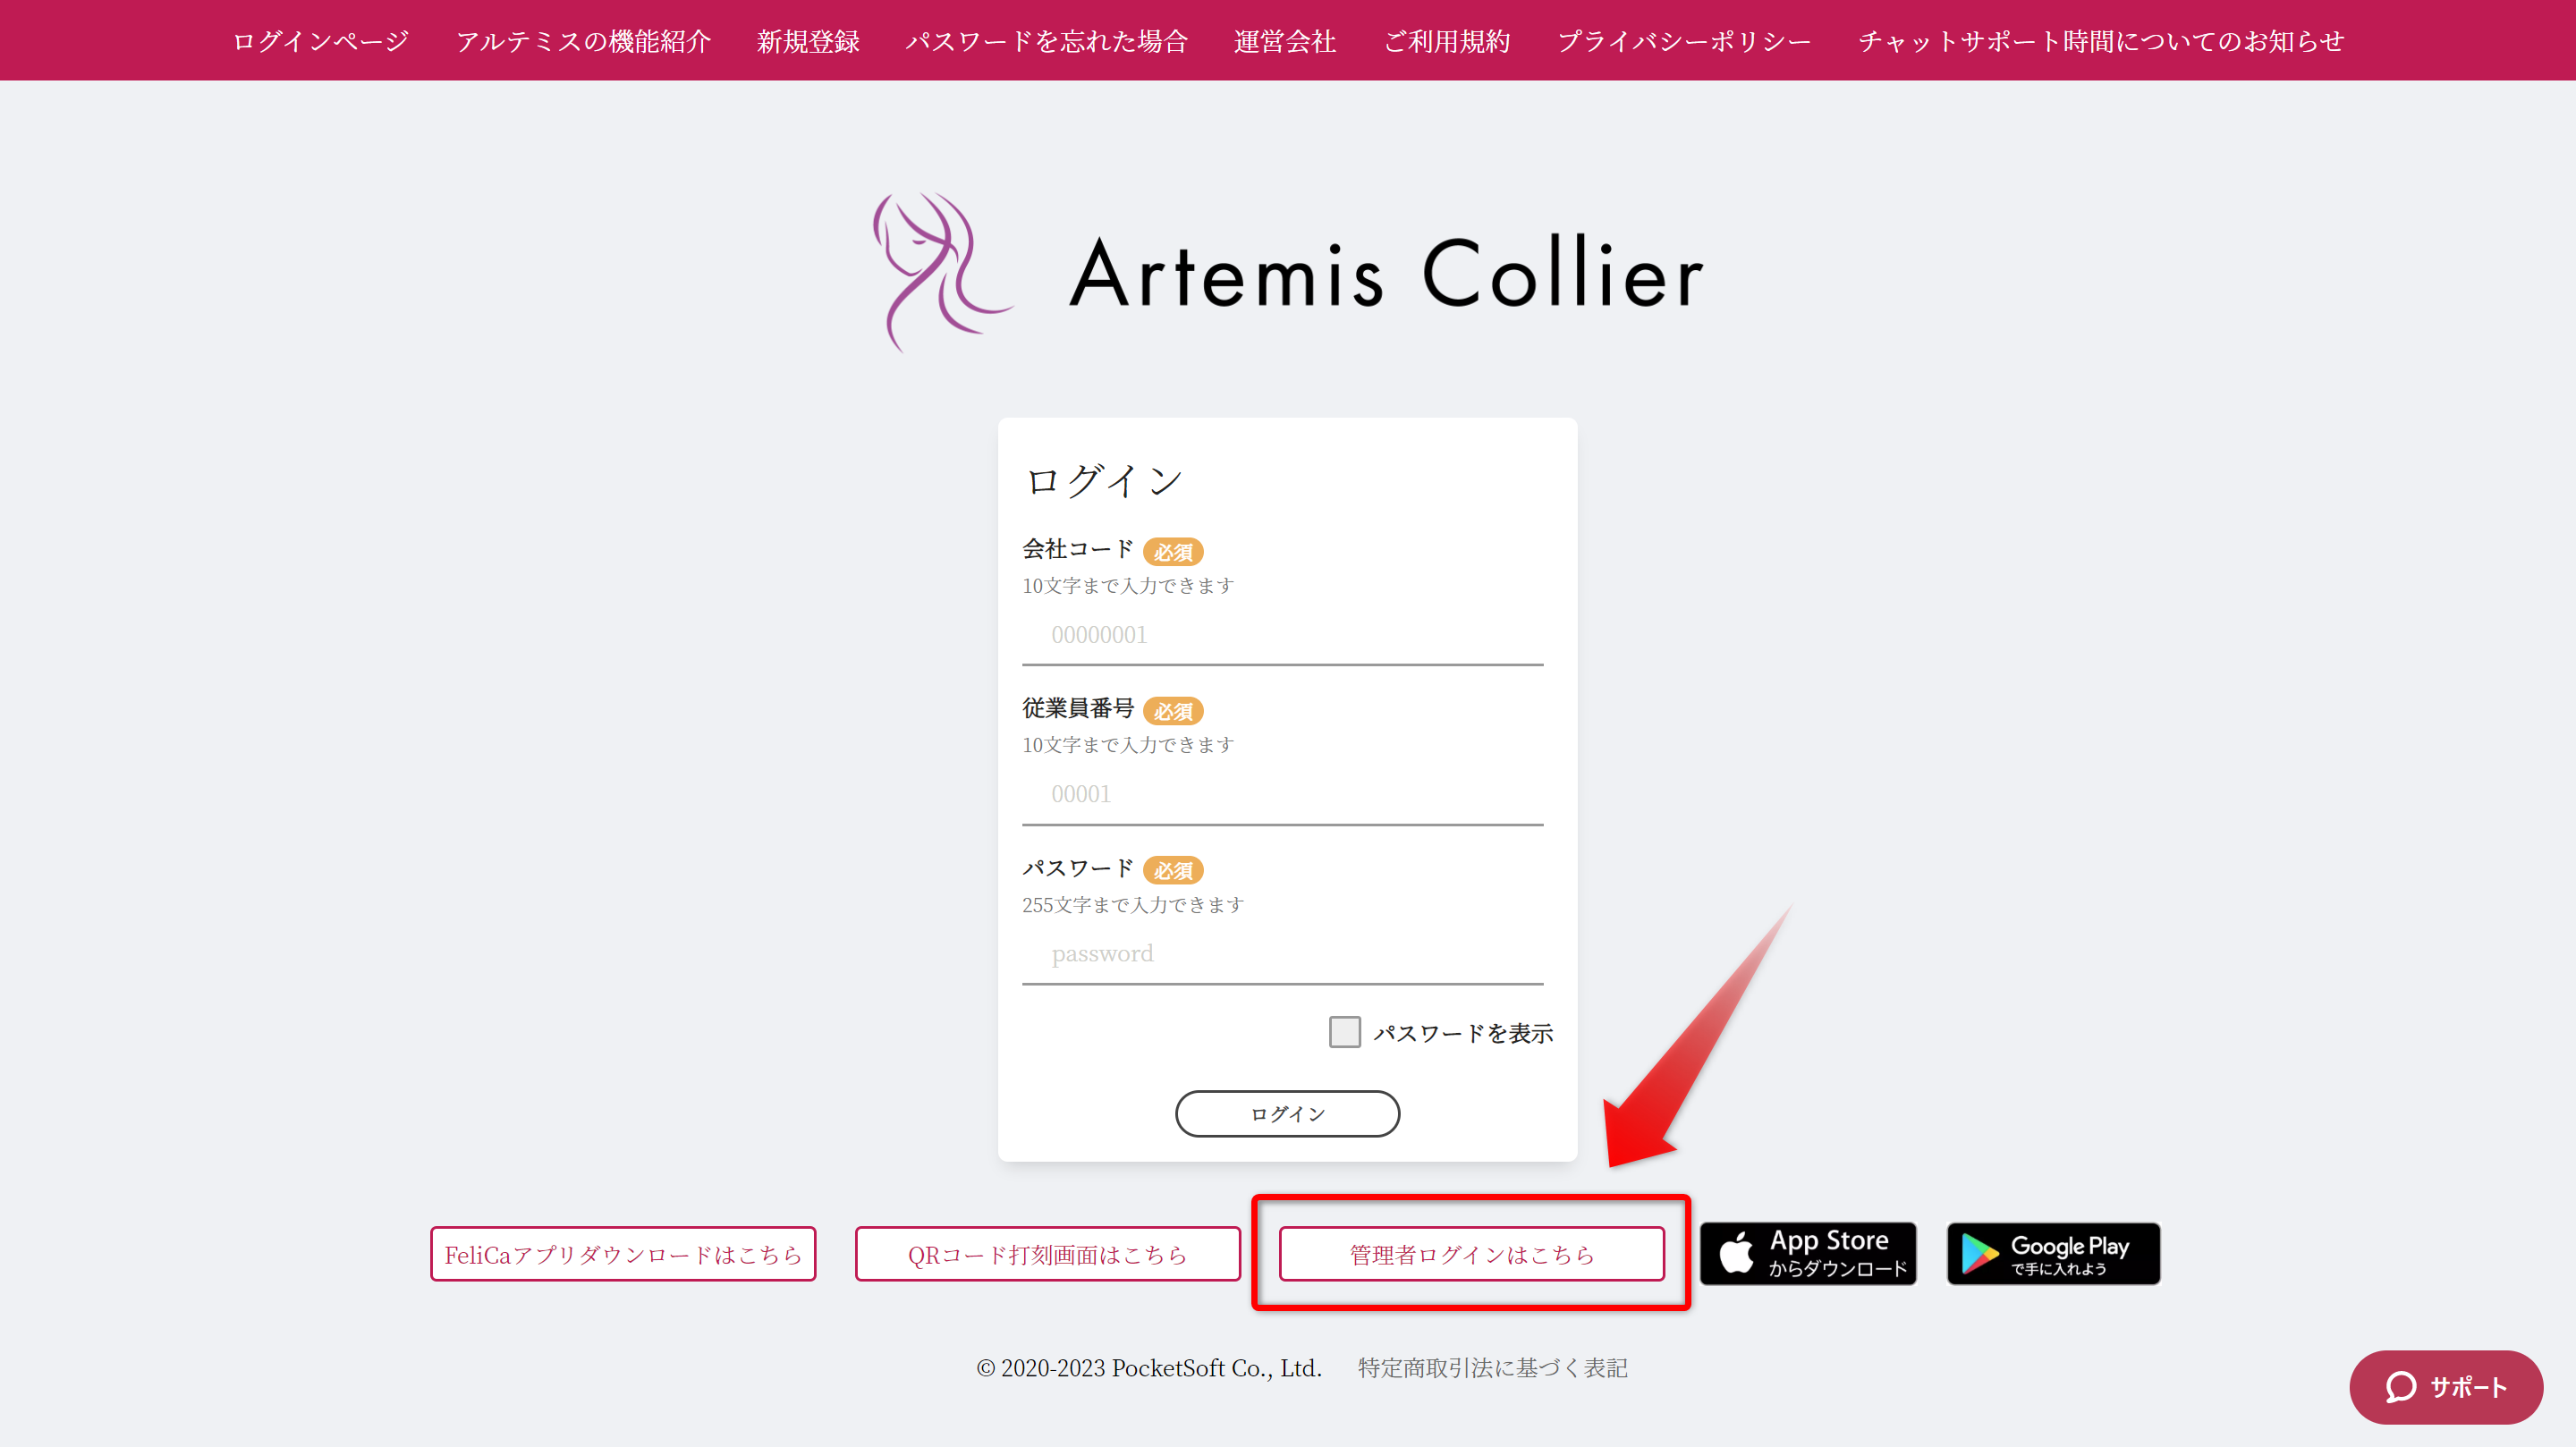Open the Google Play download badge
2576x1447 pixels.
click(2053, 1253)
